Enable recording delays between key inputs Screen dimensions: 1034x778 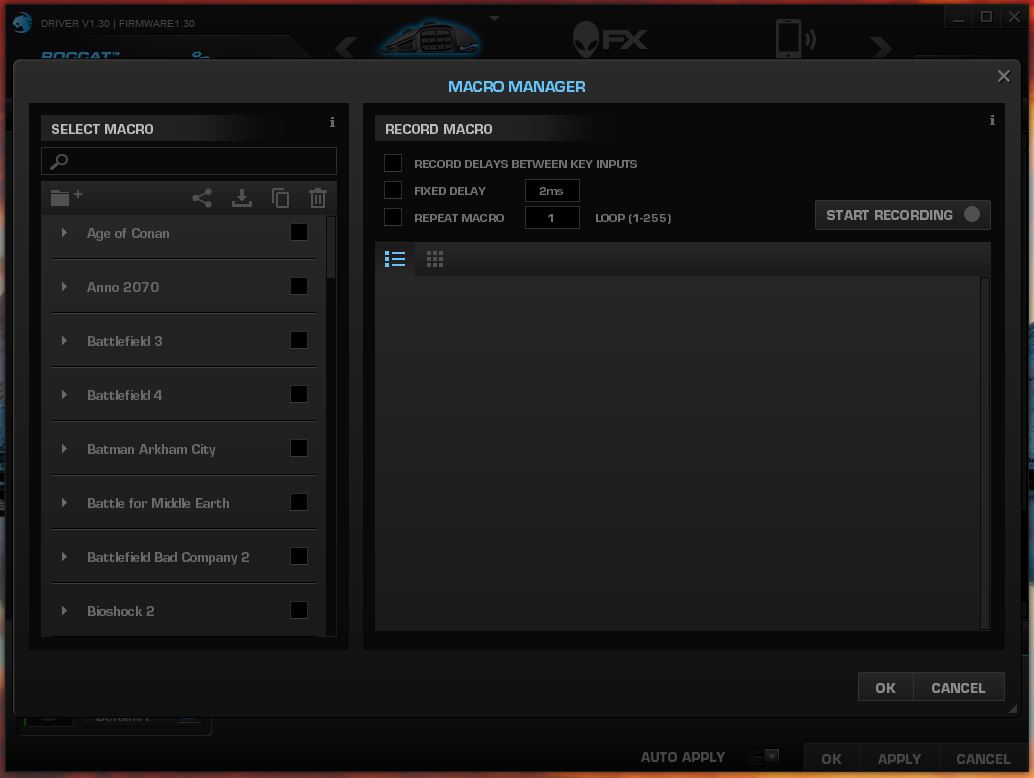(392, 163)
